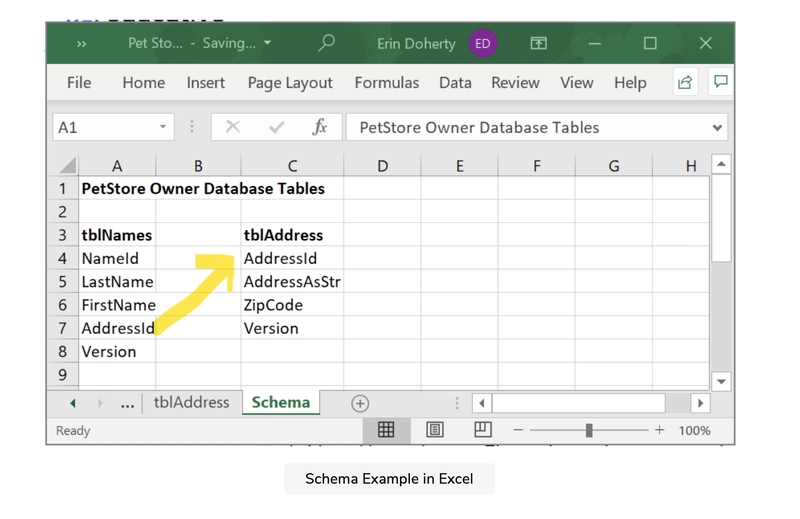Click vertical scrollbar down arrow
800x519 pixels.
[x=721, y=381]
